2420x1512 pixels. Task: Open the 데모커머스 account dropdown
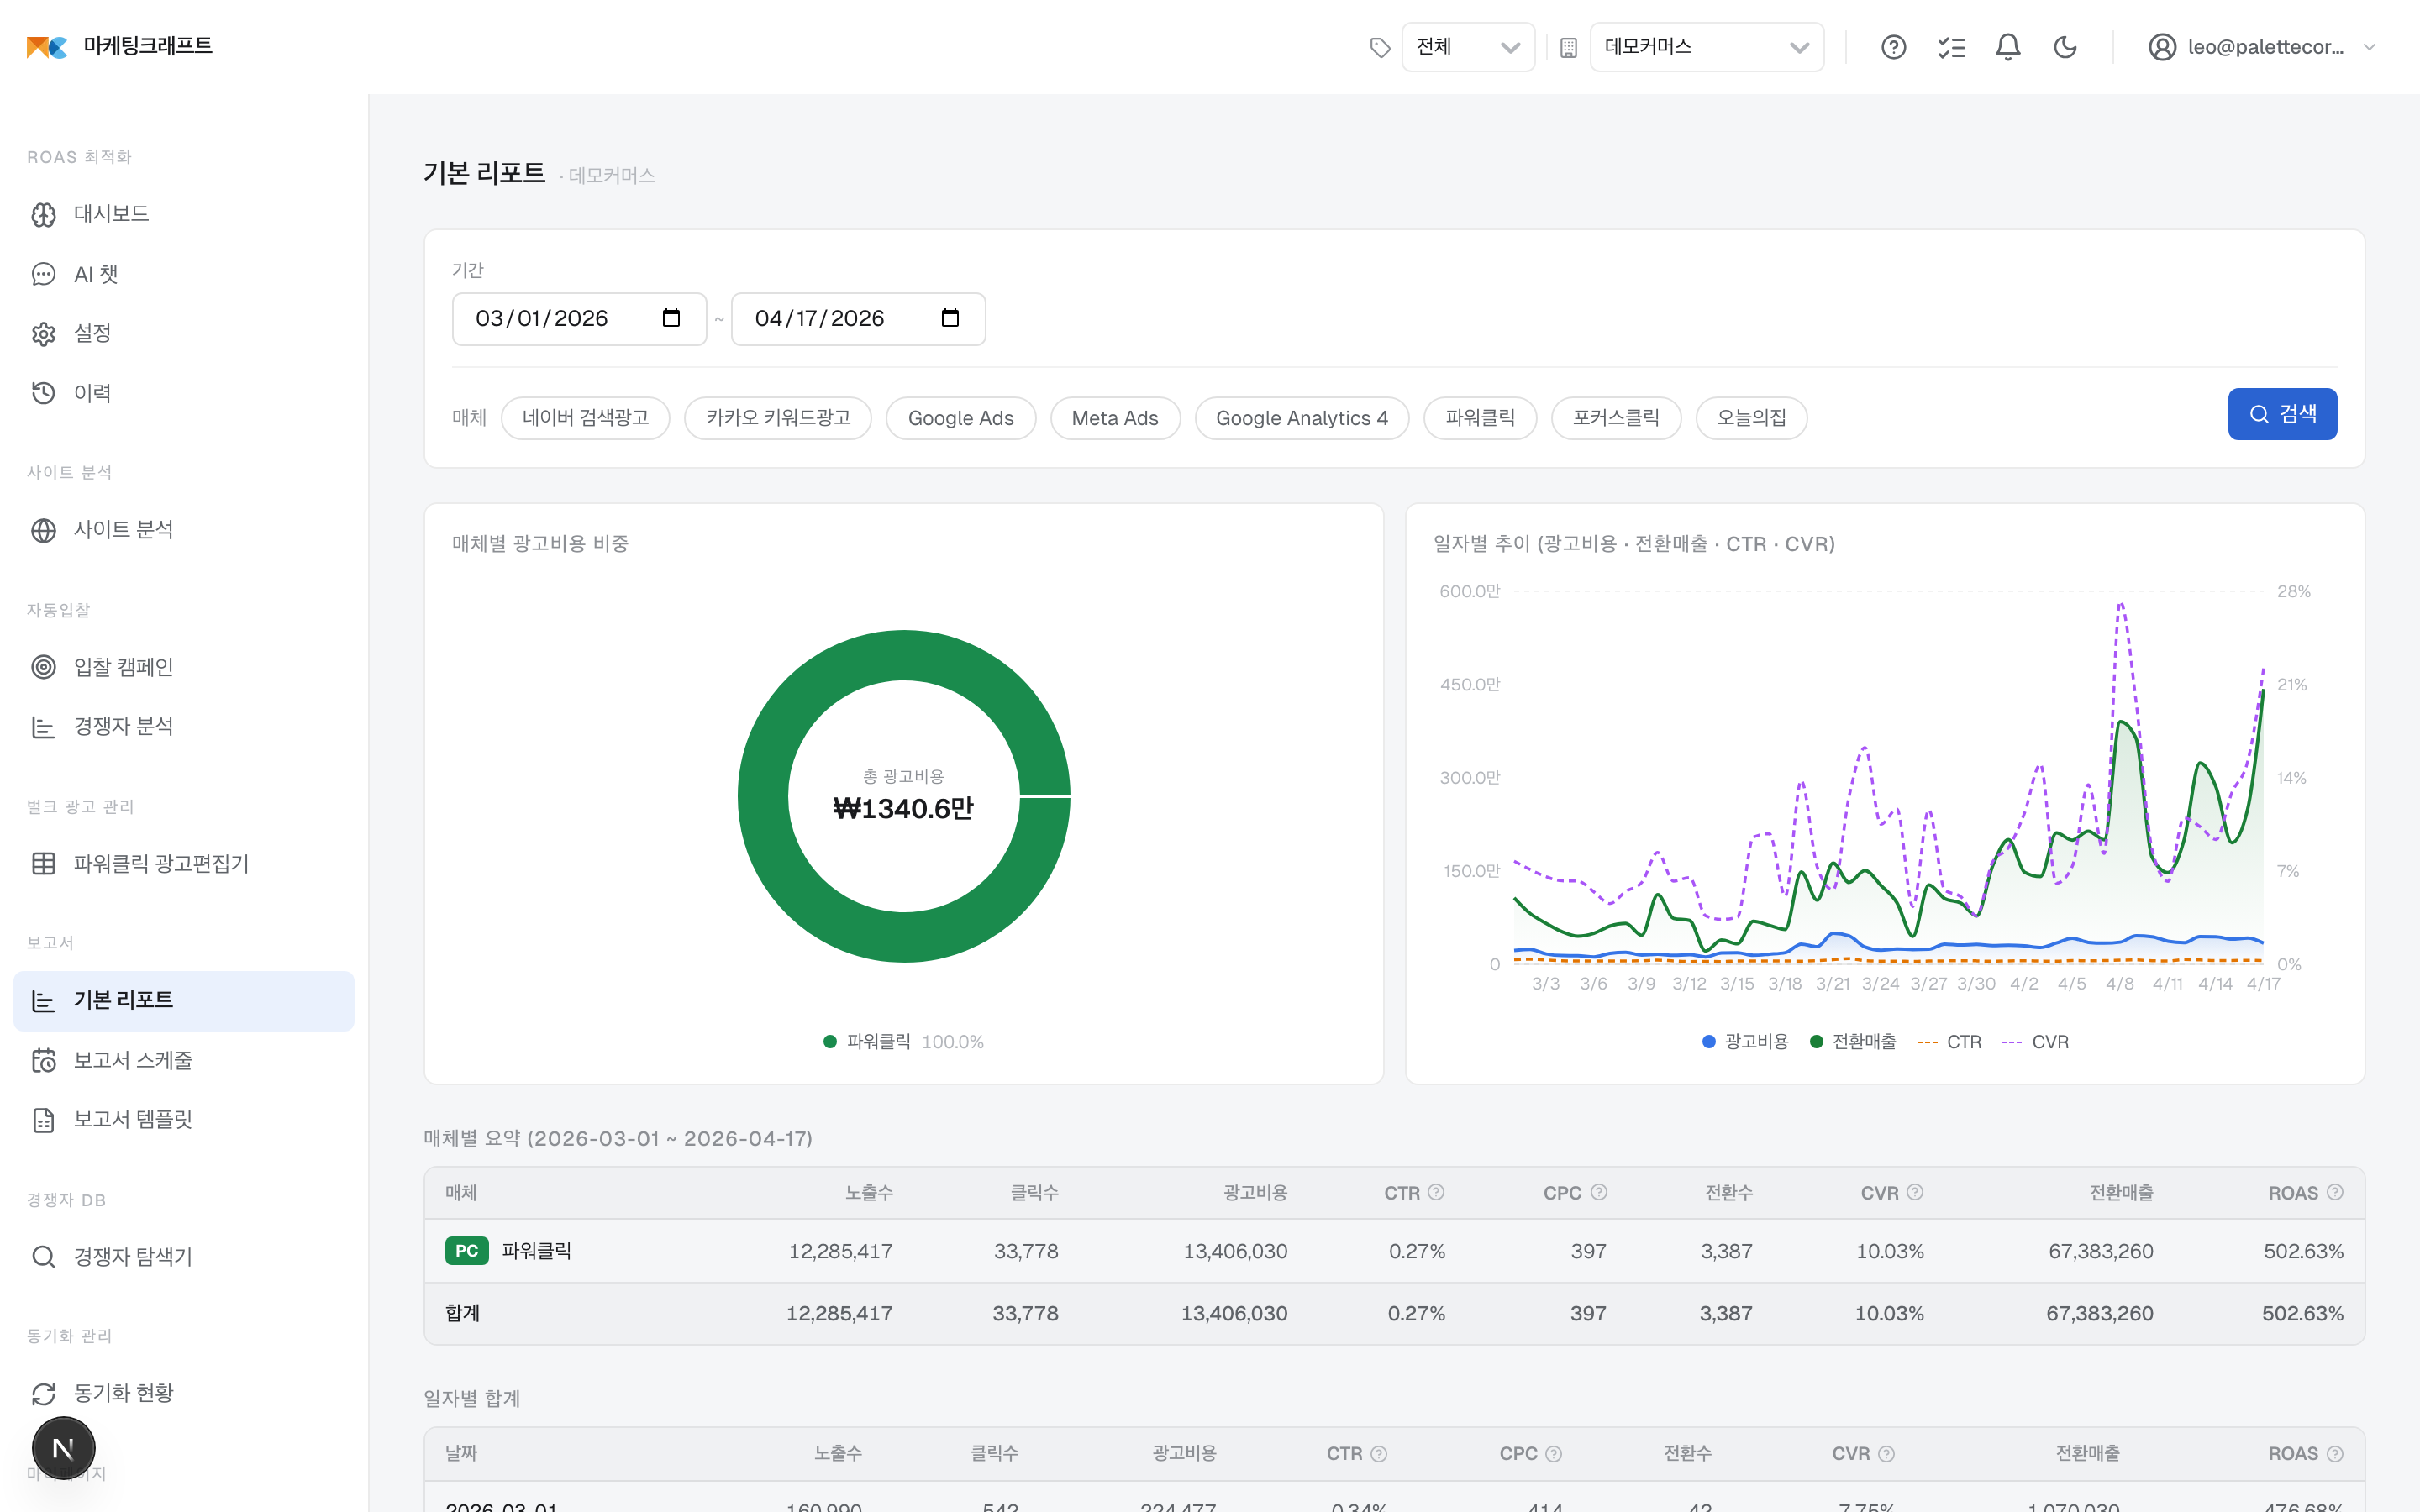coord(1706,47)
